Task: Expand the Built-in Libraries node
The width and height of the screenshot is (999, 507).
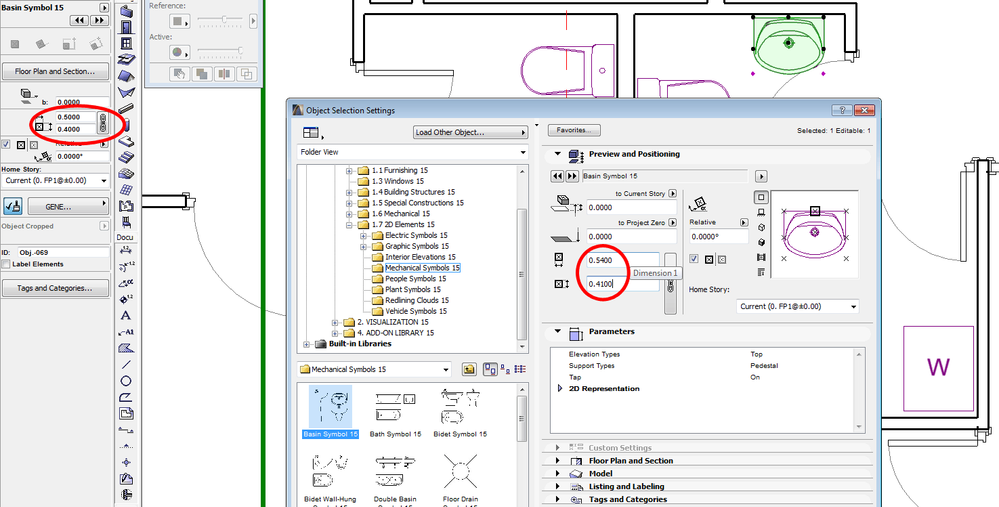Action: coord(306,344)
